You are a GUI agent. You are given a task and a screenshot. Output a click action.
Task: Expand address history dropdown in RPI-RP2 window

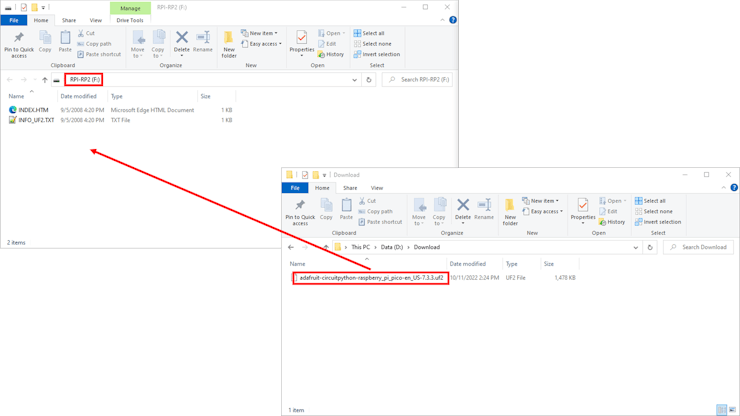pos(354,80)
